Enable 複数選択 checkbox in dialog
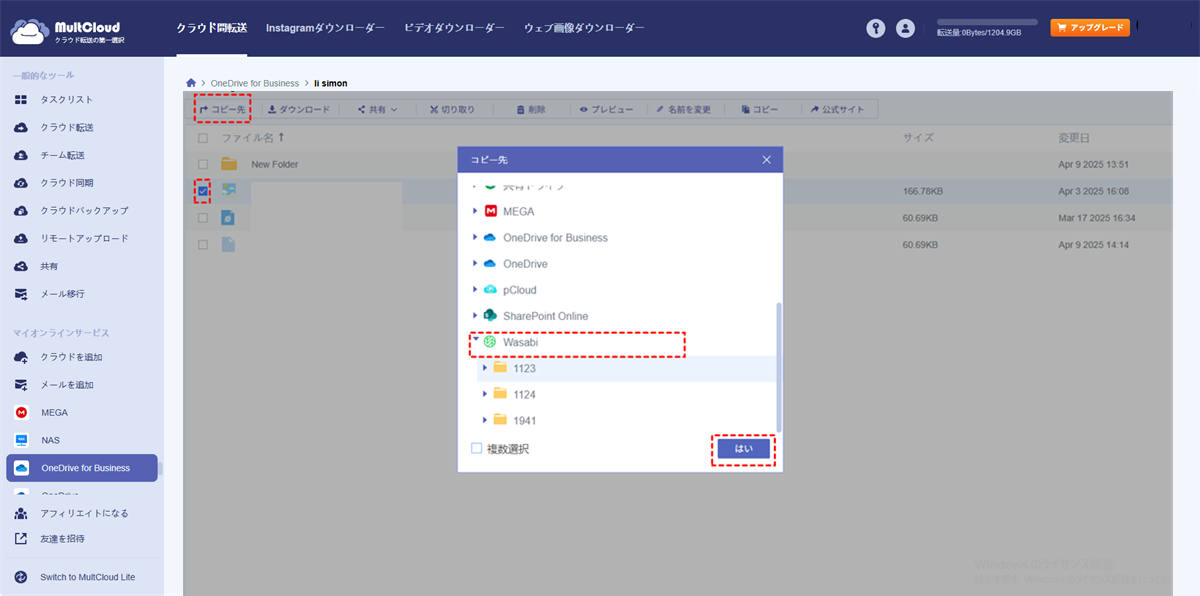 [477, 449]
